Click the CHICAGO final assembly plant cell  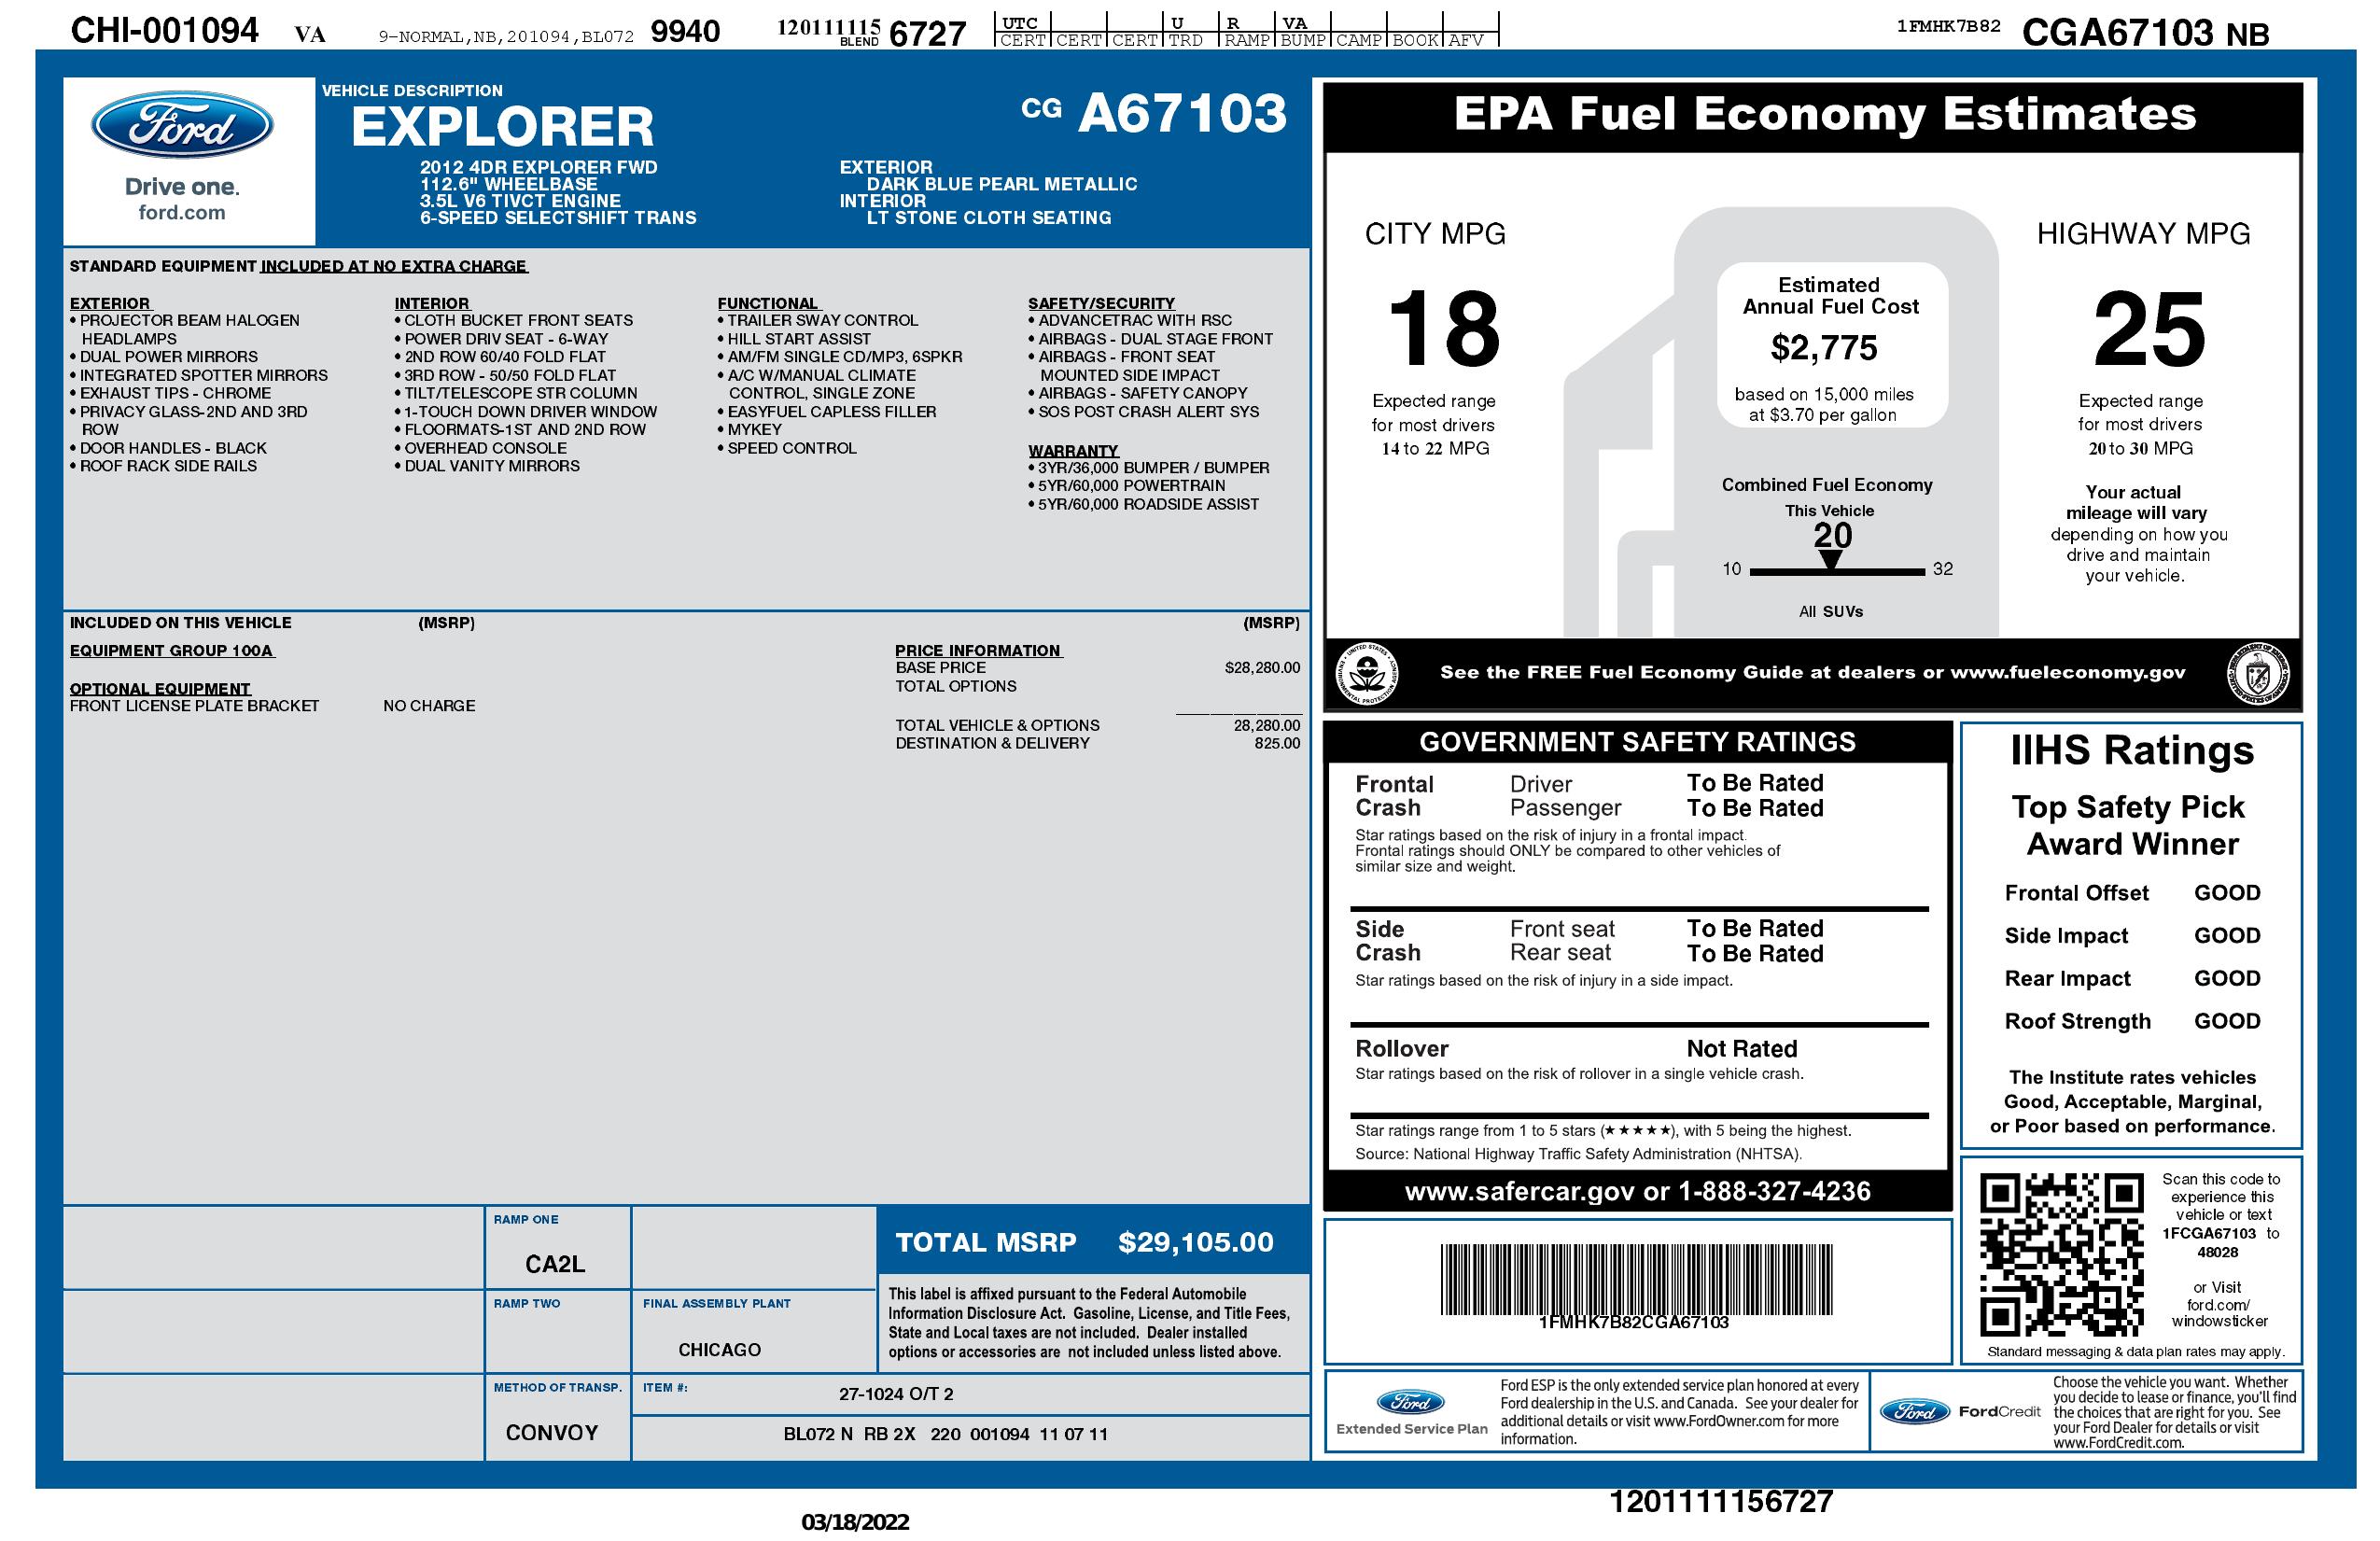pos(719,1349)
